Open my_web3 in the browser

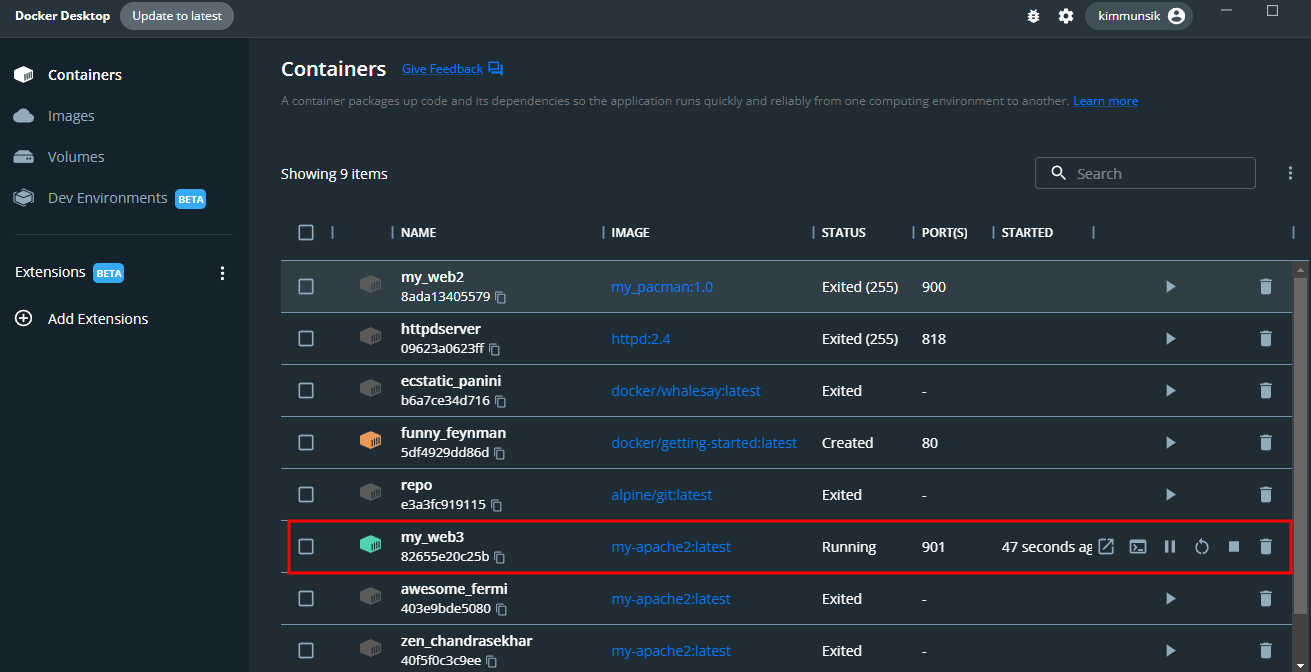pos(1106,547)
